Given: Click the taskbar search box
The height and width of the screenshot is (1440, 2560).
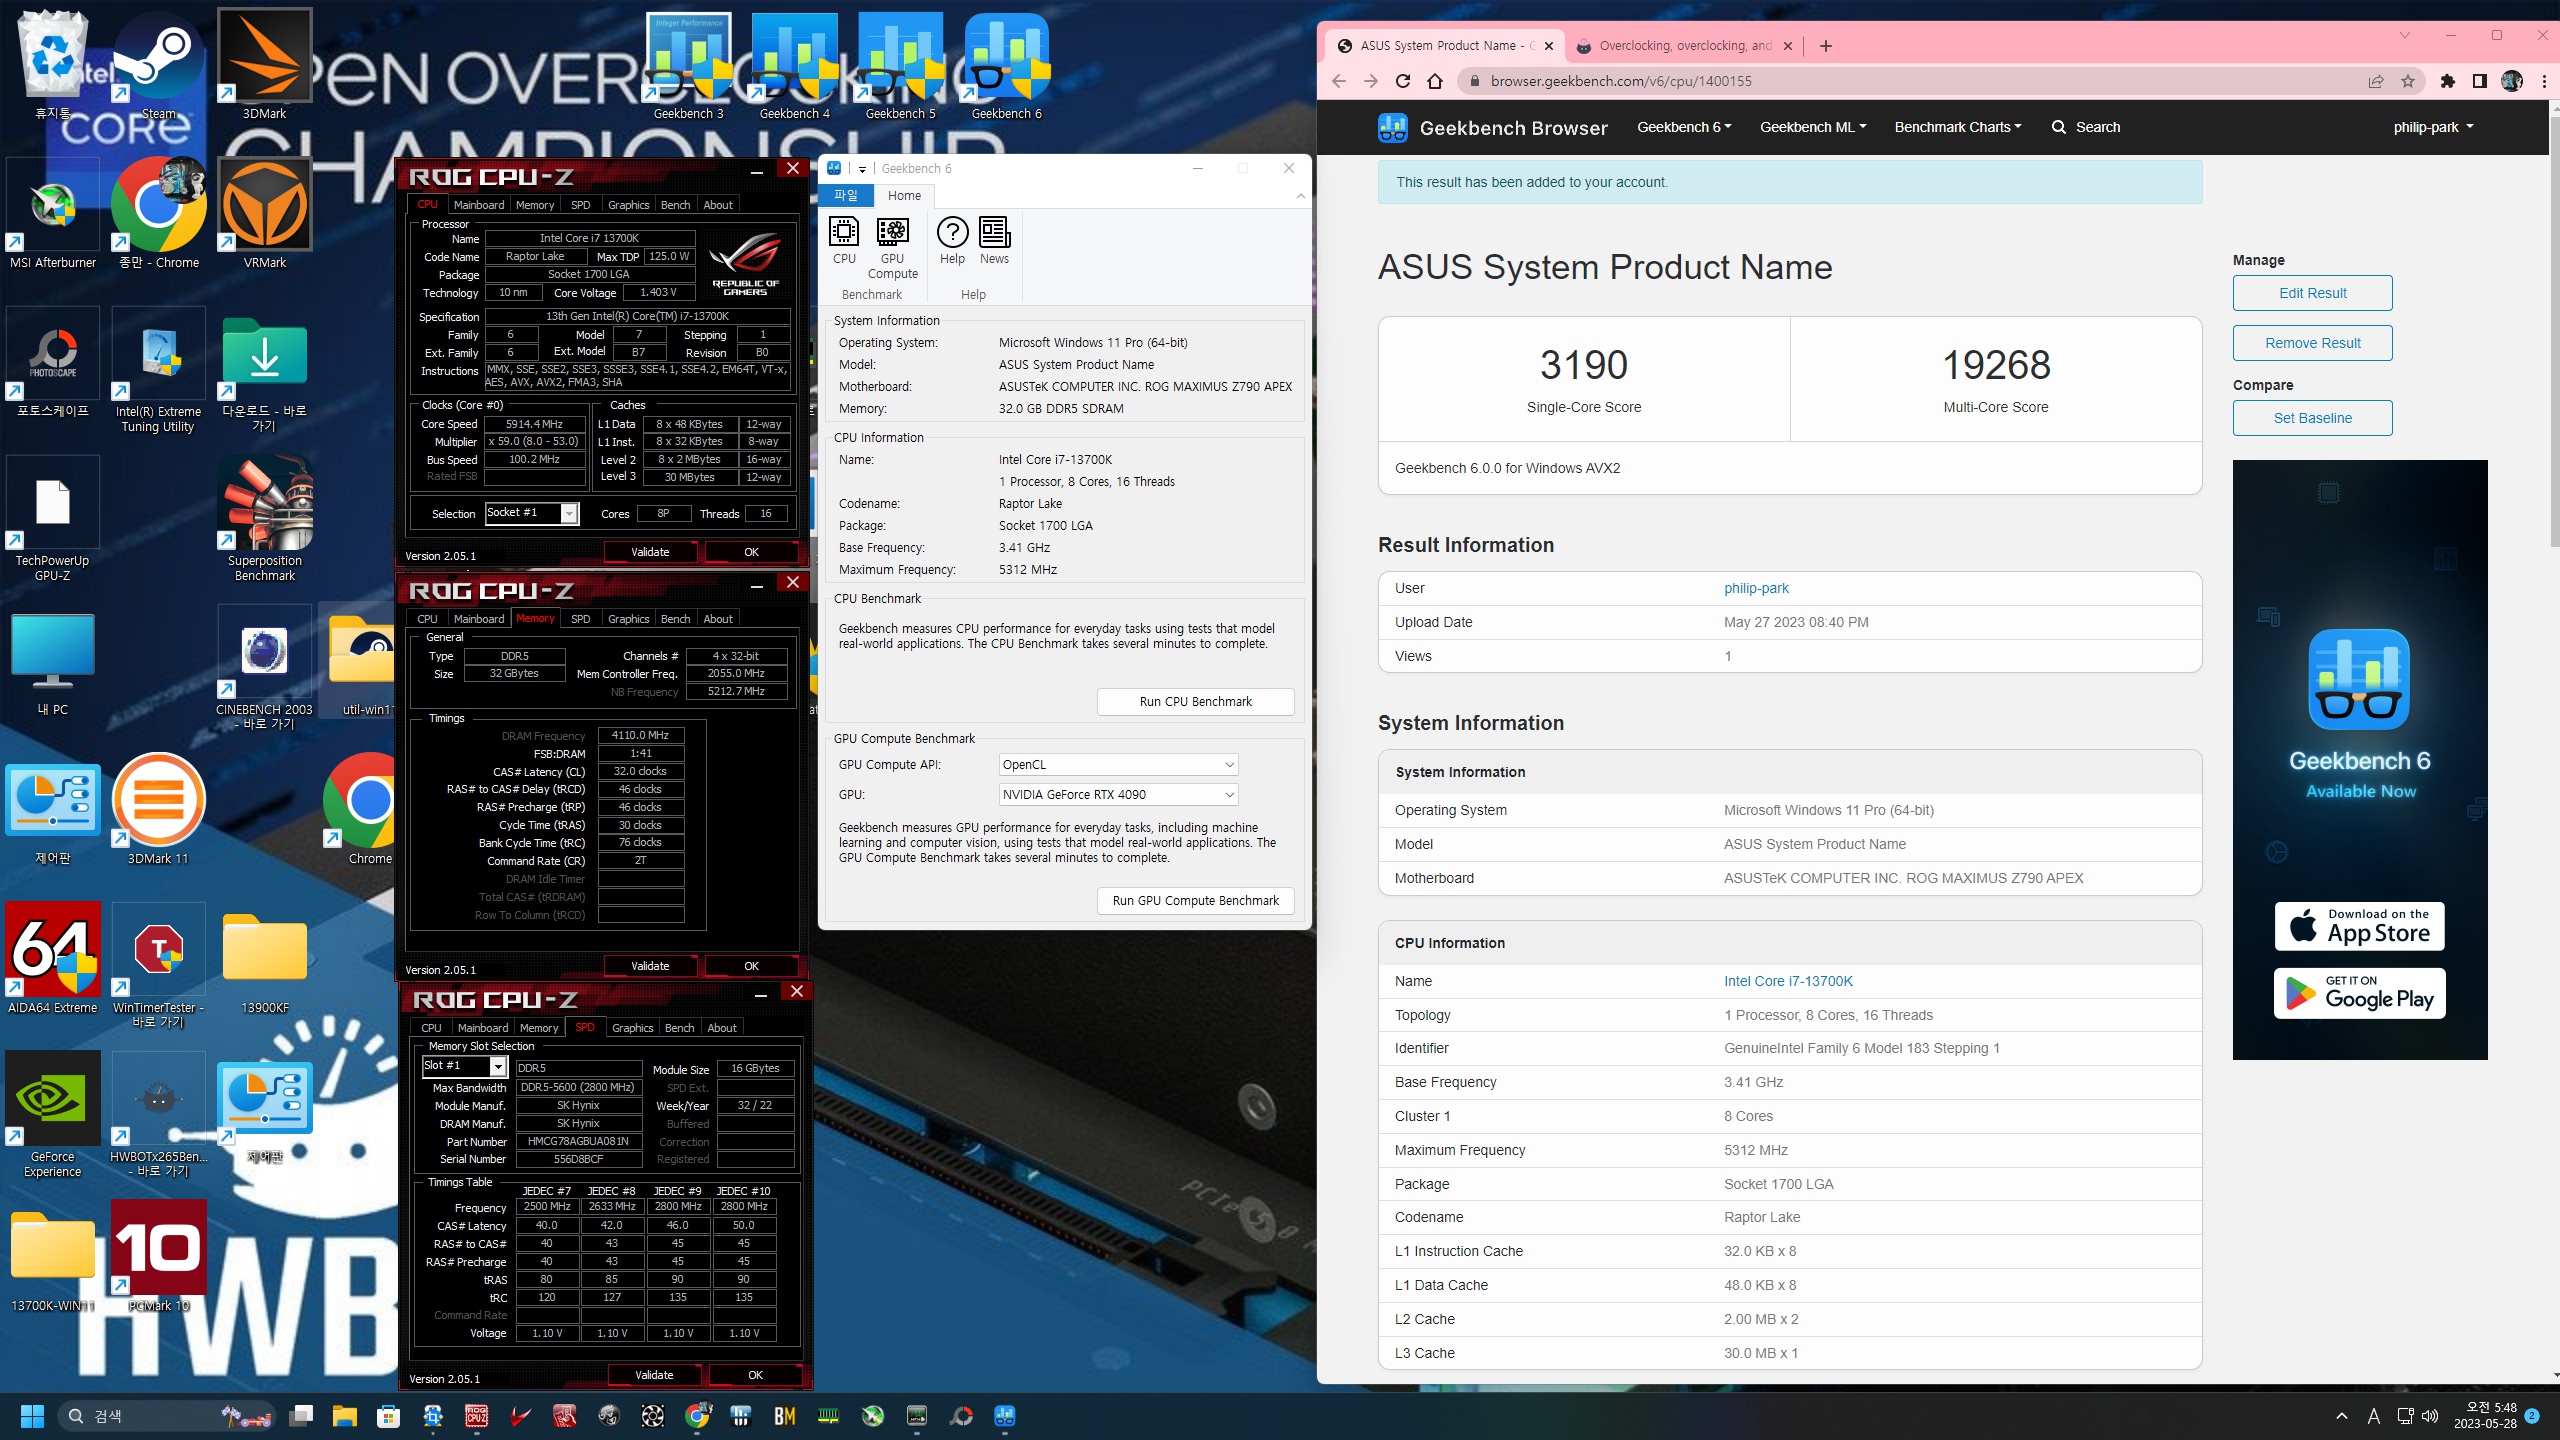Looking at the screenshot, I should point(168,1416).
